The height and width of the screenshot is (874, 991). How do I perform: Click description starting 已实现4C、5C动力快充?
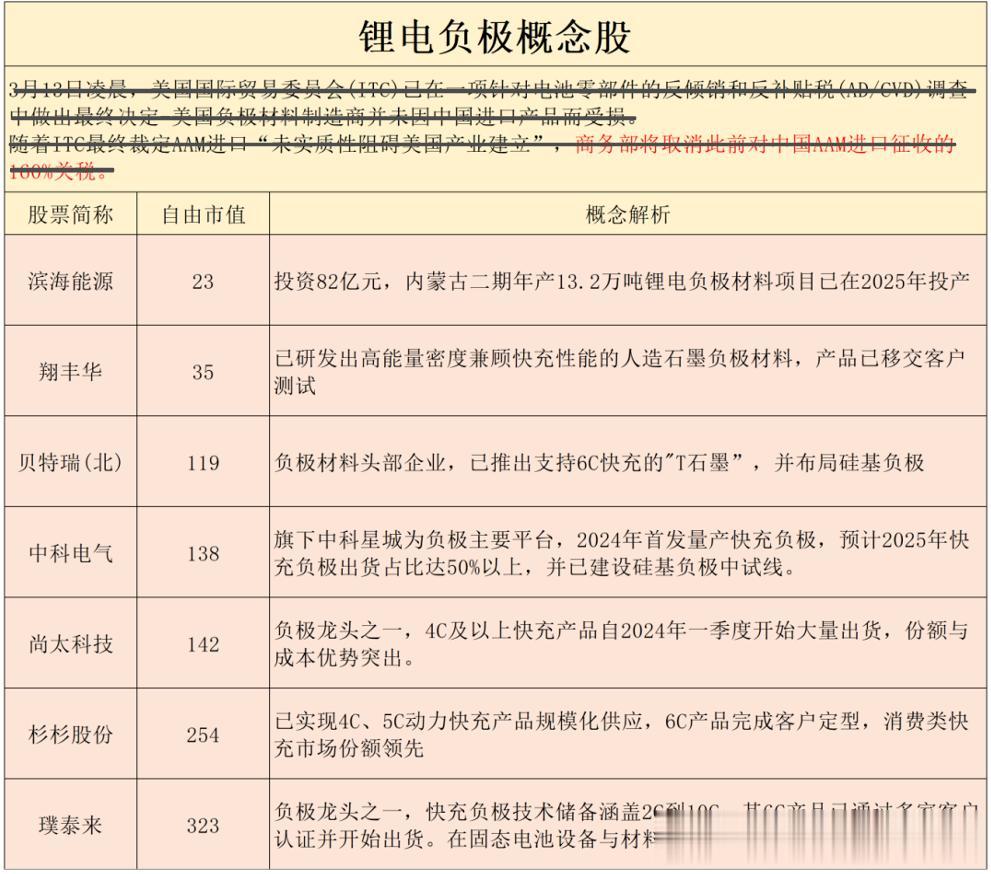622,734
